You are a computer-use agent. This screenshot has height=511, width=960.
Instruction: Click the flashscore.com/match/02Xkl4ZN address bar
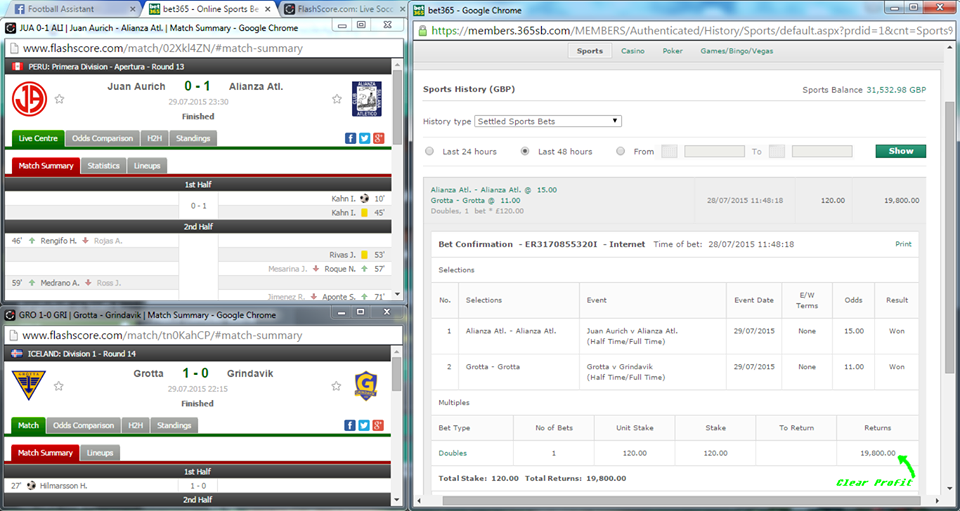pos(204,48)
